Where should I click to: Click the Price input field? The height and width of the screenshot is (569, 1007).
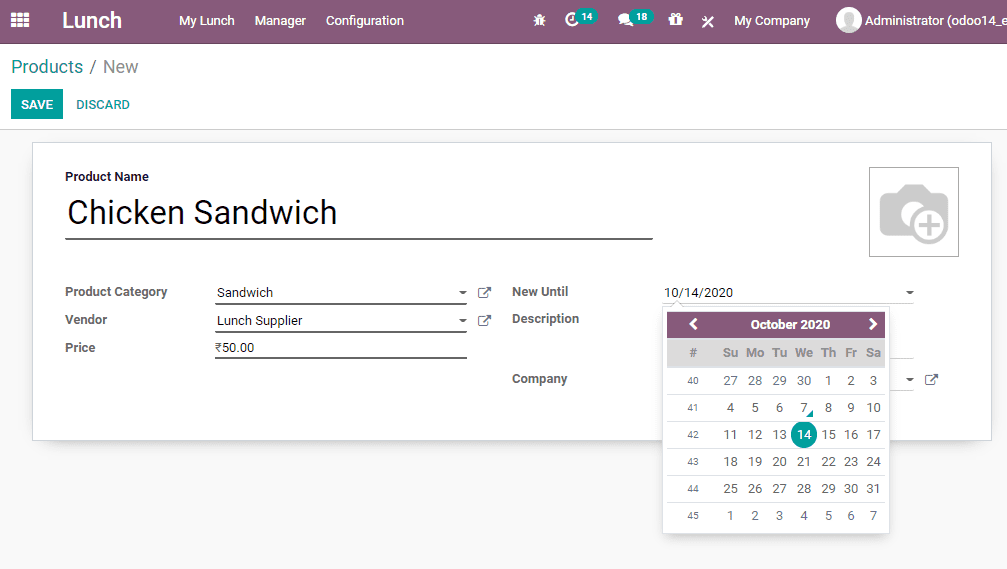click(x=340, y=348)
